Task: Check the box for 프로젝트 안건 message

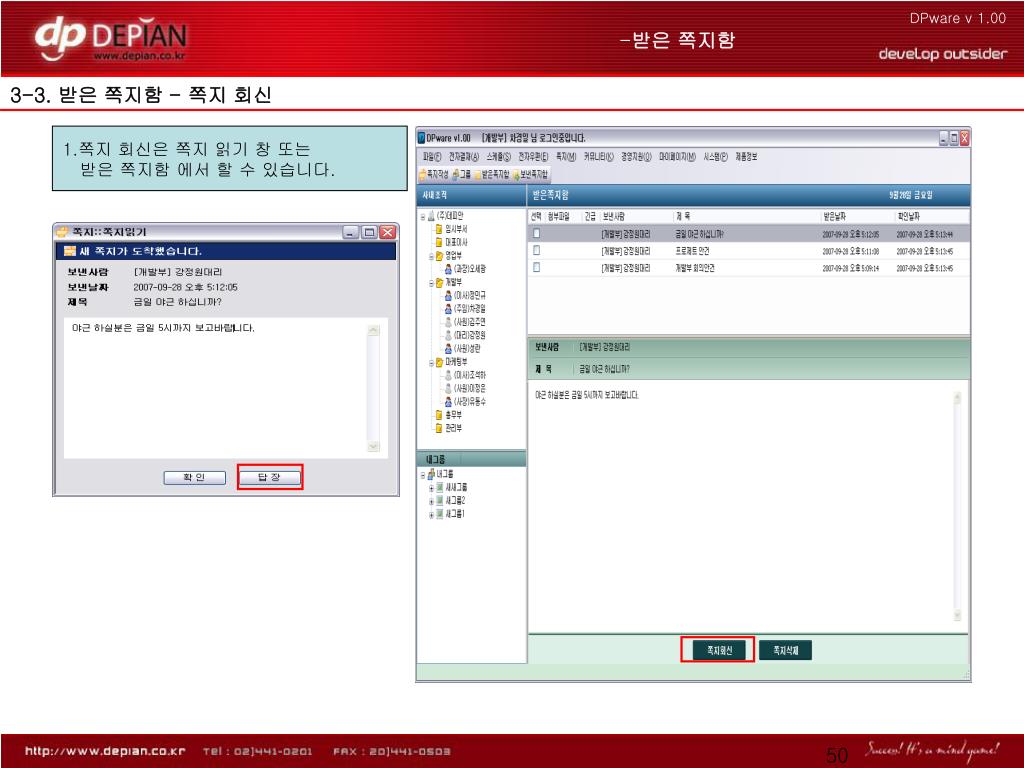Action: [536, 250]
